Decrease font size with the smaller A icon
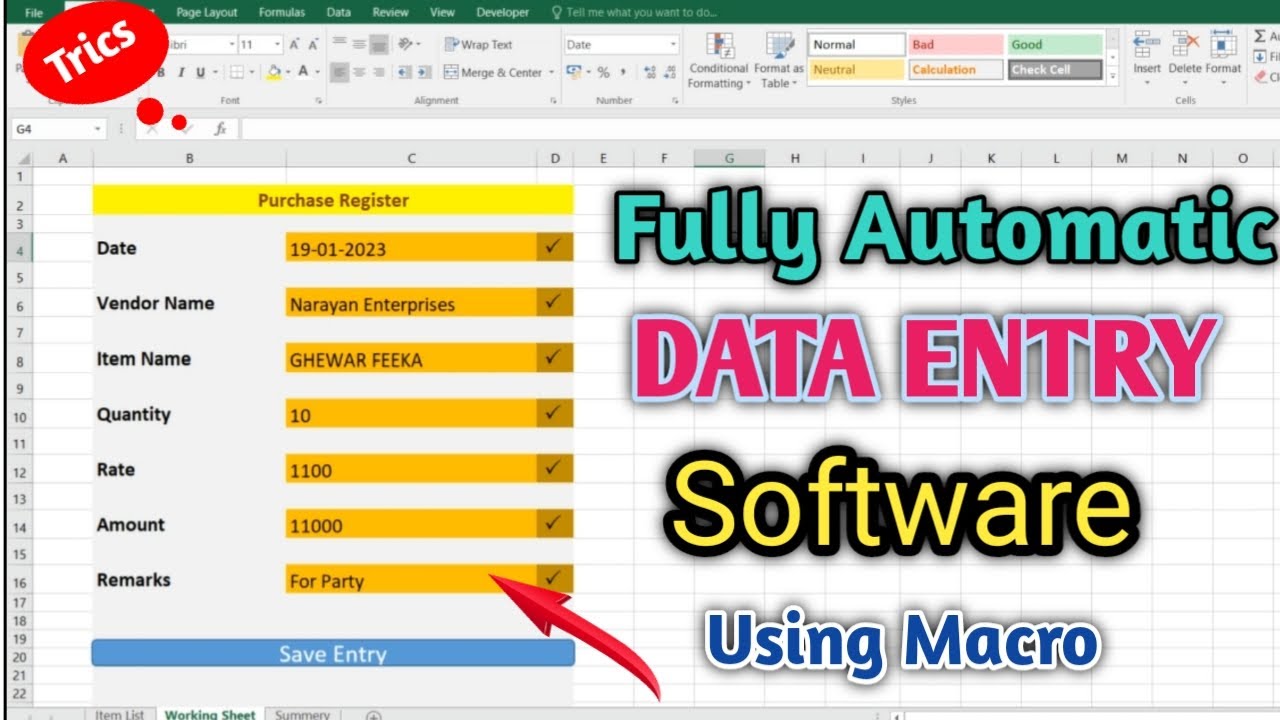 313,44
